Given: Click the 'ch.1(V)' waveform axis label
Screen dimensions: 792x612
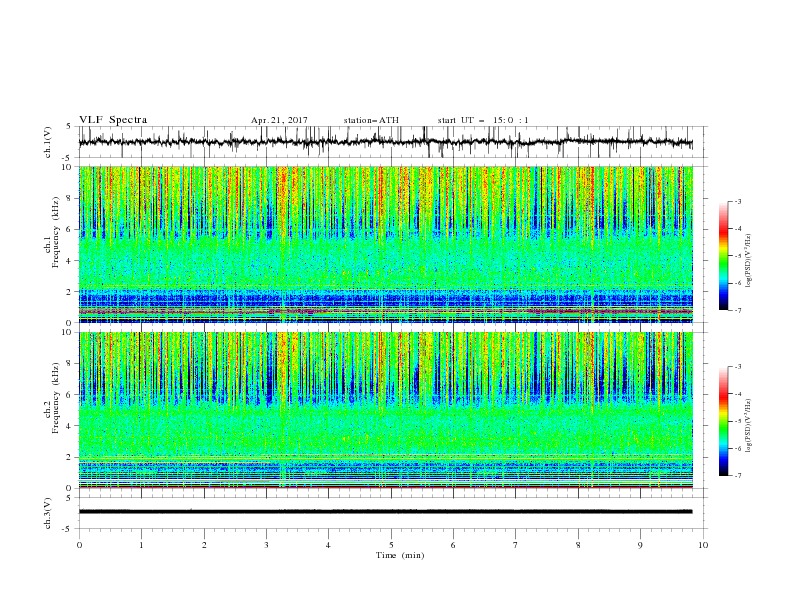Looking at the screenshot, I should pyautogui.click(x=48, y=142).
